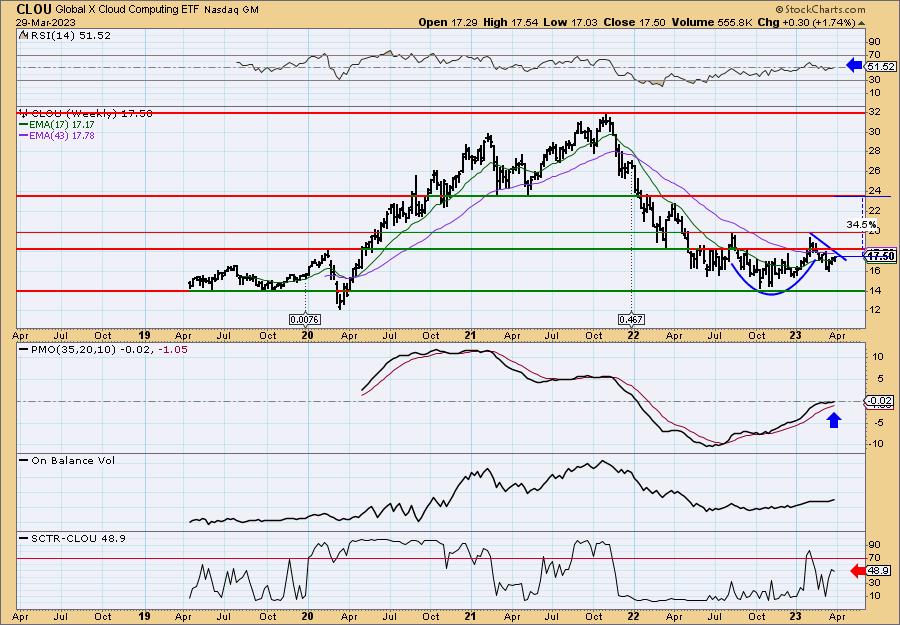Viewport: 900px width, 625px height.
Task: Click the 70 label on the SCTR axis
Action: [x=875, y=557]
